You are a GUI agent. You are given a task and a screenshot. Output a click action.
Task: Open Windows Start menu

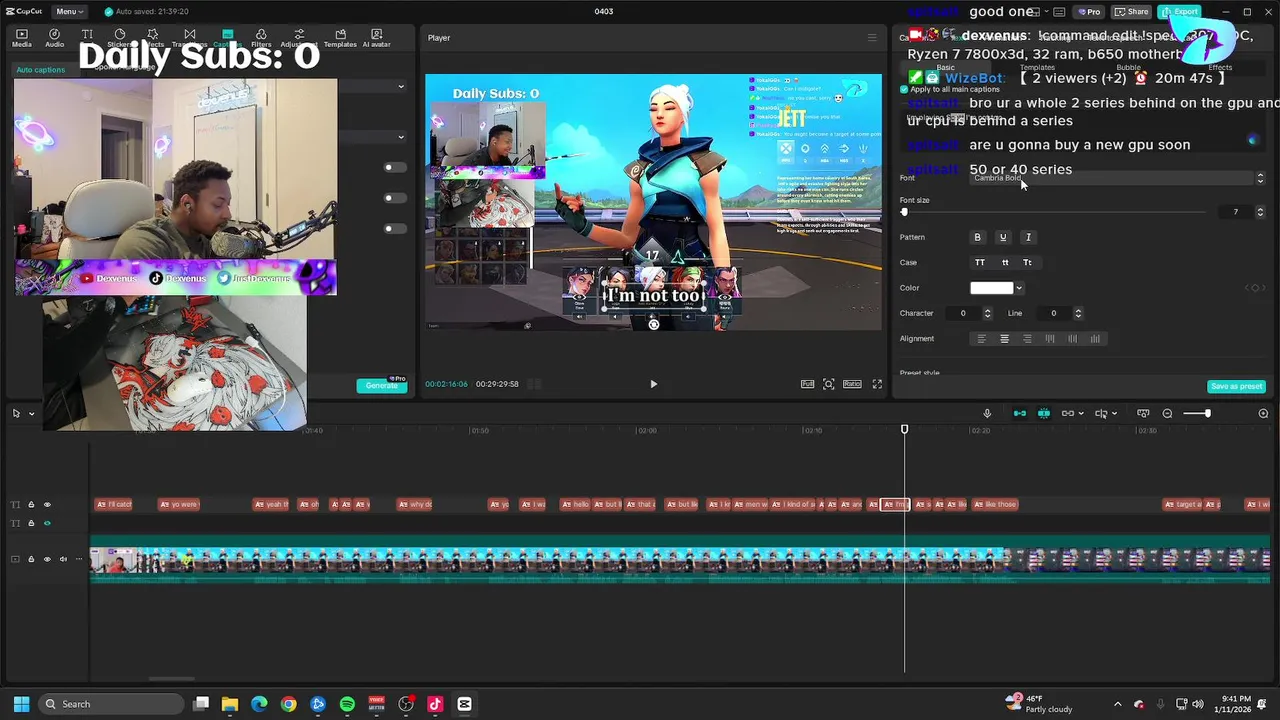pos(21,704)
